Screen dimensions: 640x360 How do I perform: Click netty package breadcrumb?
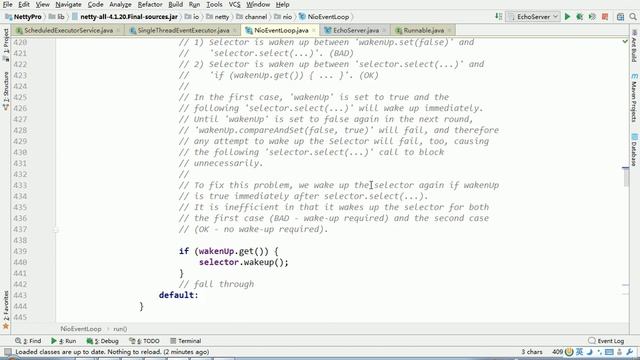point(218,17)
